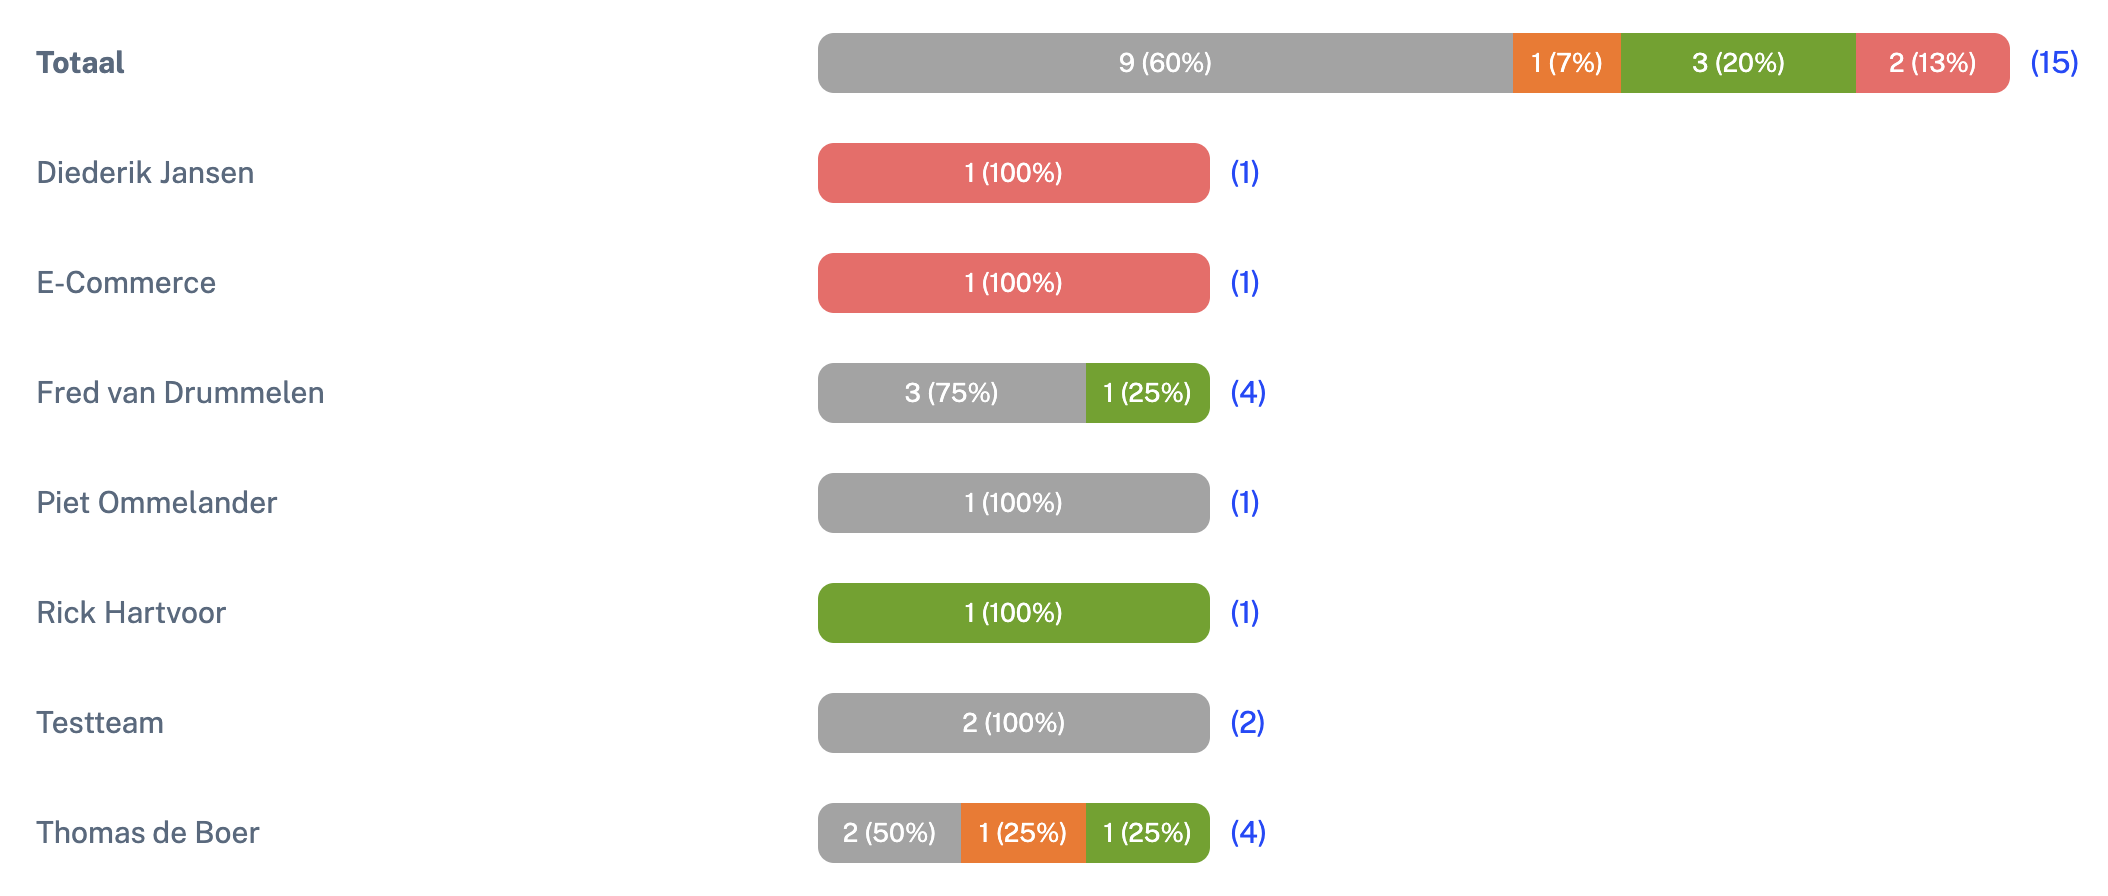Open the (2) count beside Testteam
2108x896 pixels.
point(1248,723)
